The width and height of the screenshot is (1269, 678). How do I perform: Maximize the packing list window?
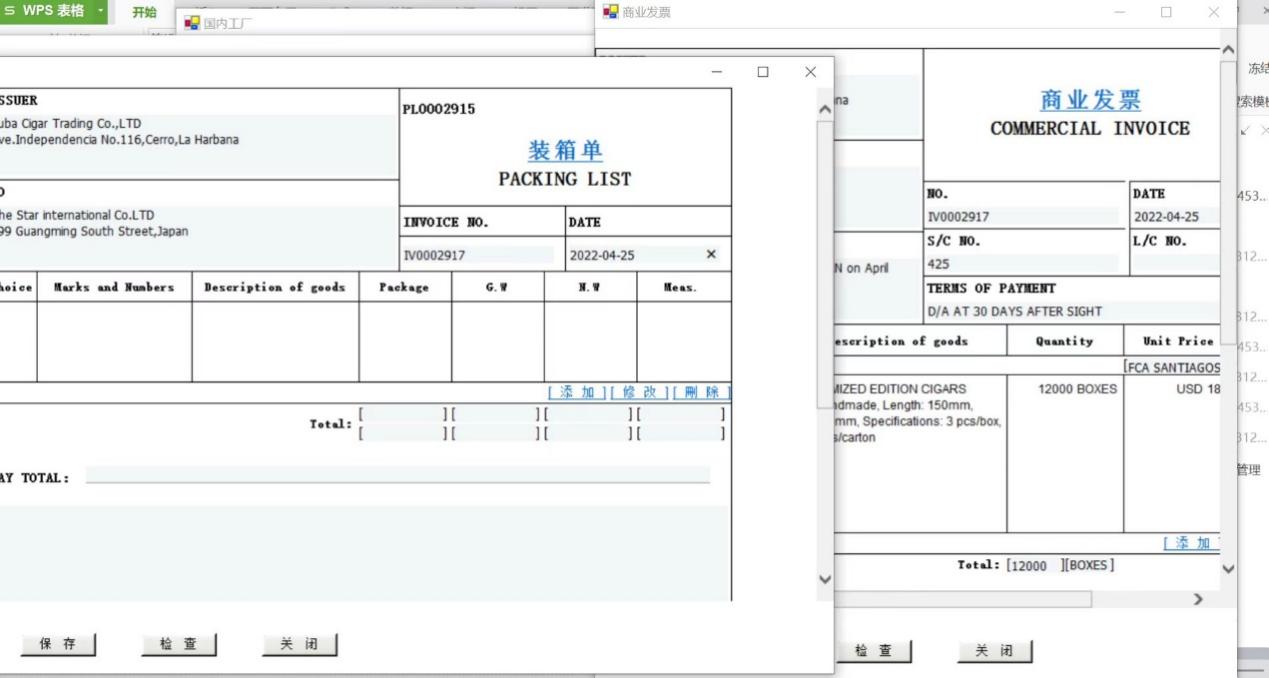coord(763,72)
